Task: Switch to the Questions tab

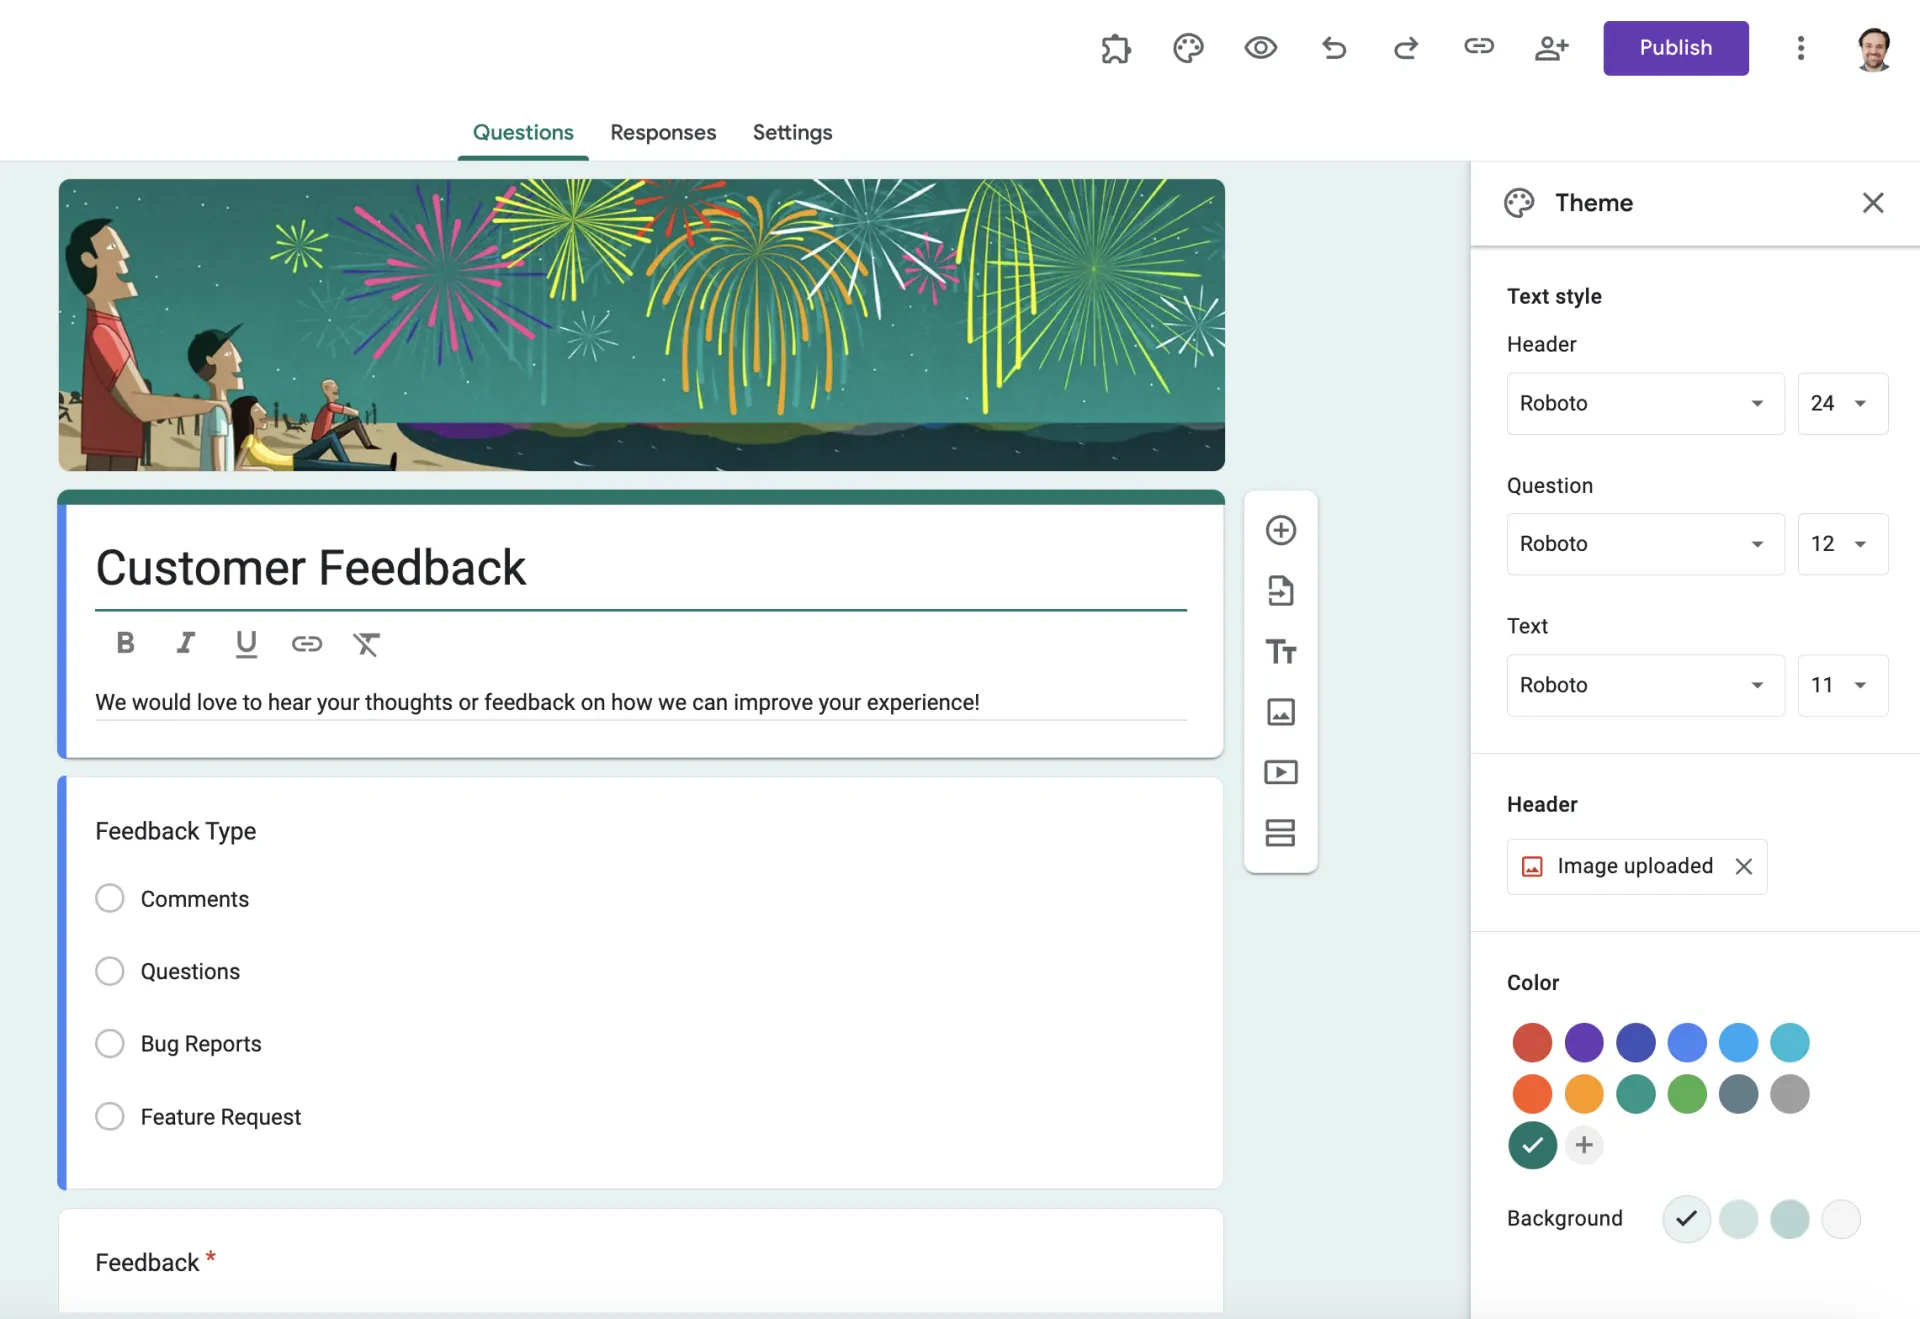Action: [x=523, y=132]
